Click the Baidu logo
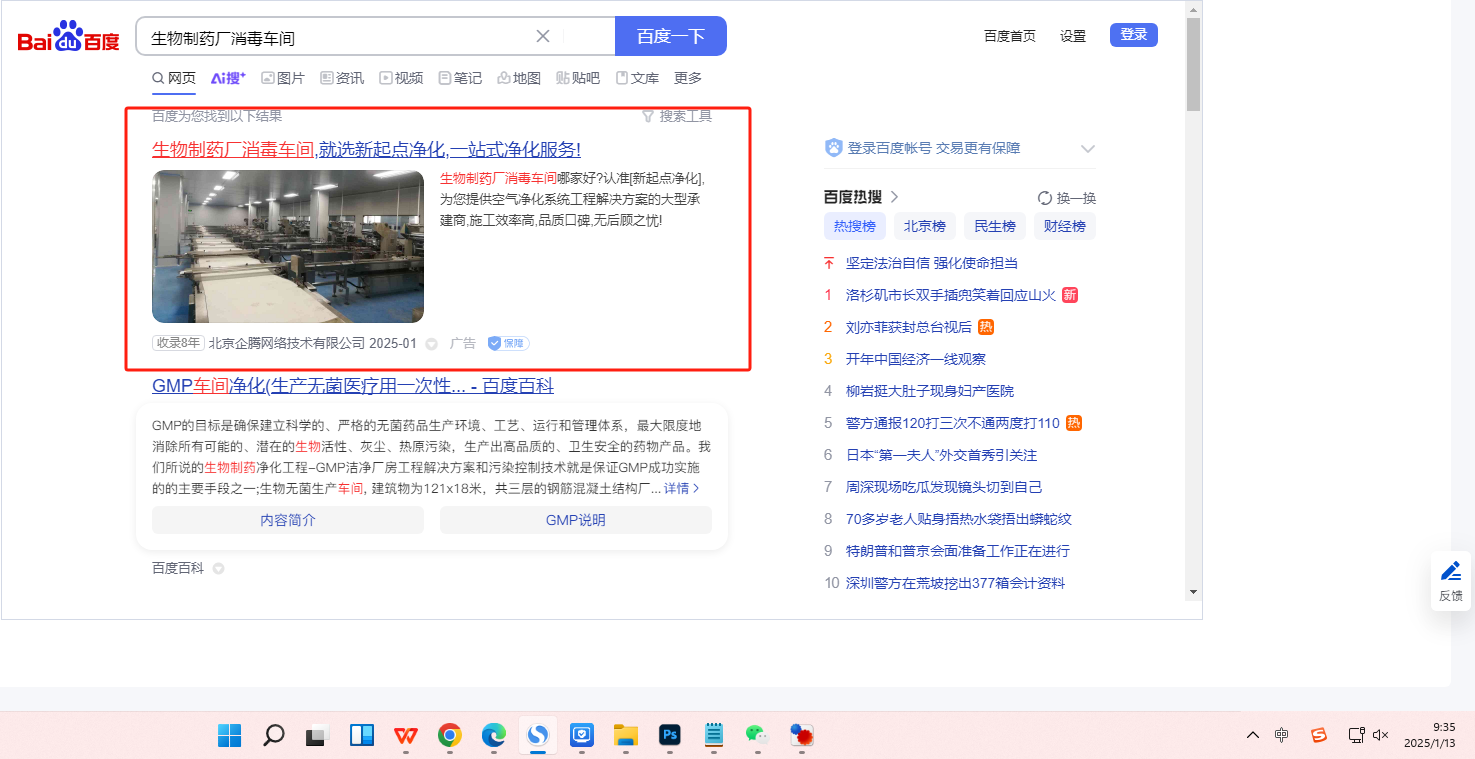The width and height of the screenshot is (1475, 759). (x=68, y=38)
